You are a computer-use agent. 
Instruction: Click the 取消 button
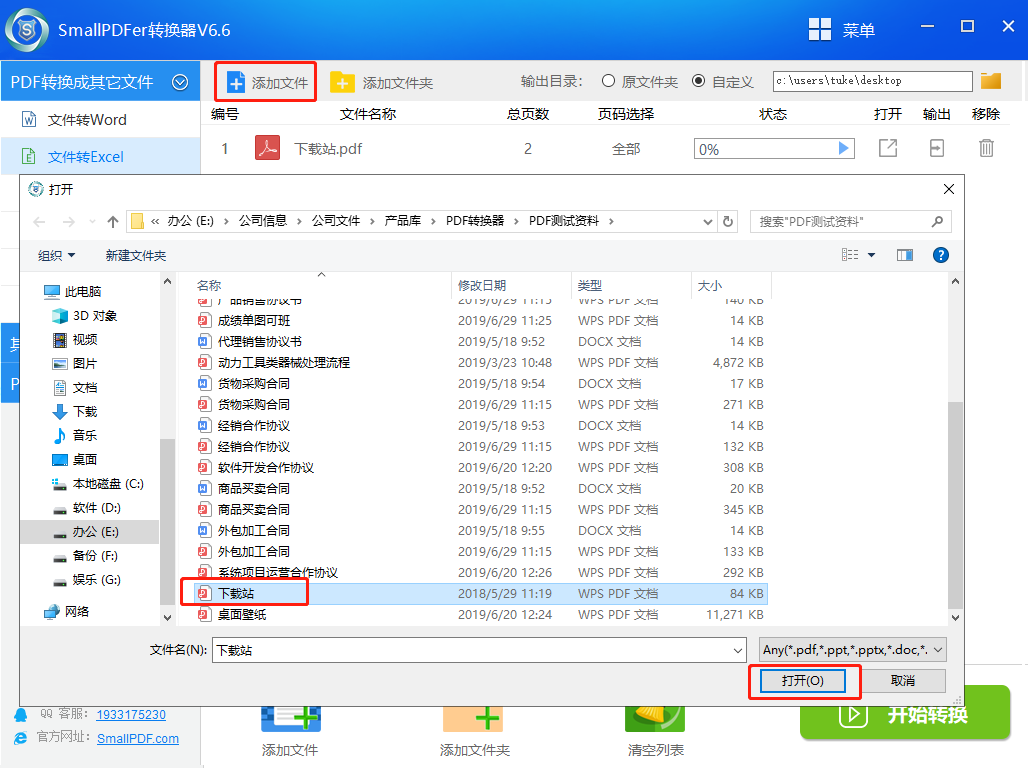tap(903, 681)
